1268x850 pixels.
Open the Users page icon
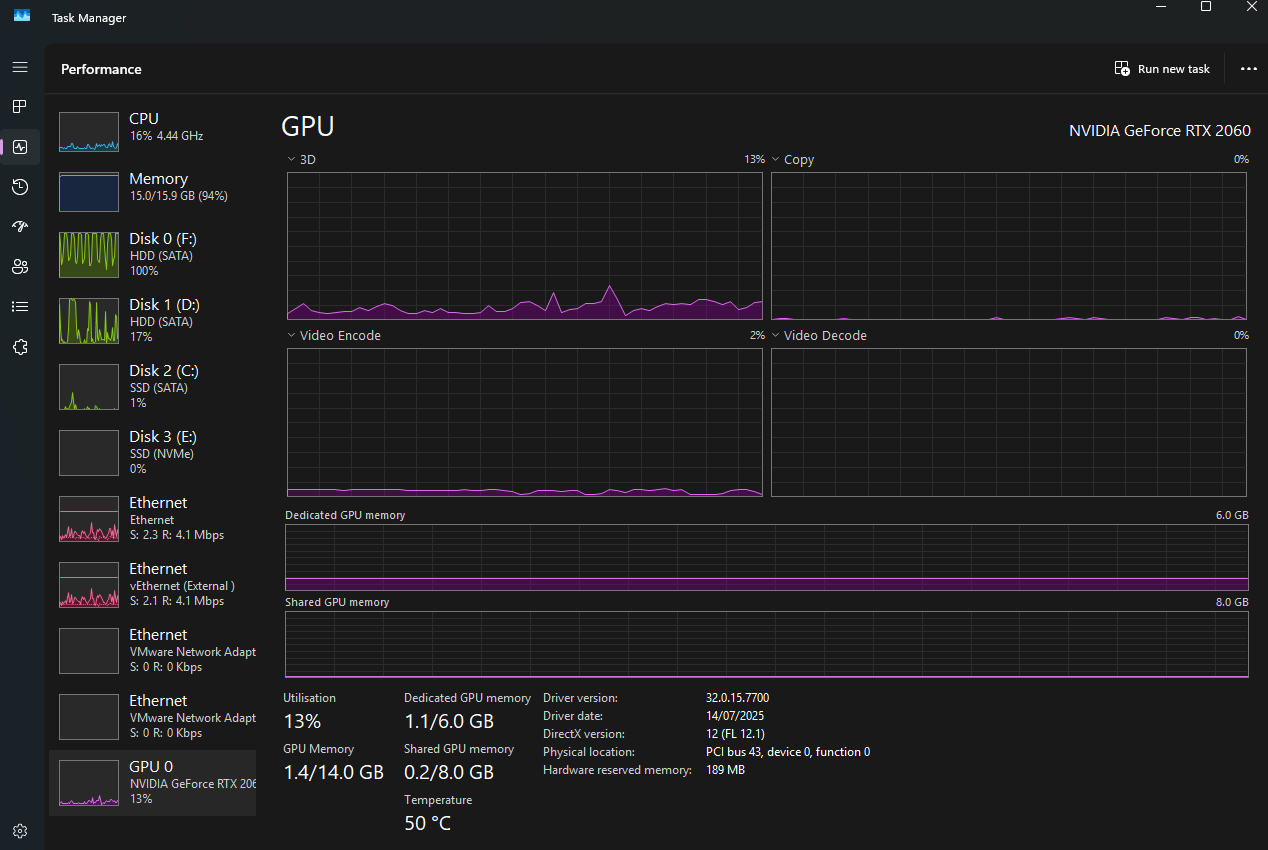(x=20, y=267)
